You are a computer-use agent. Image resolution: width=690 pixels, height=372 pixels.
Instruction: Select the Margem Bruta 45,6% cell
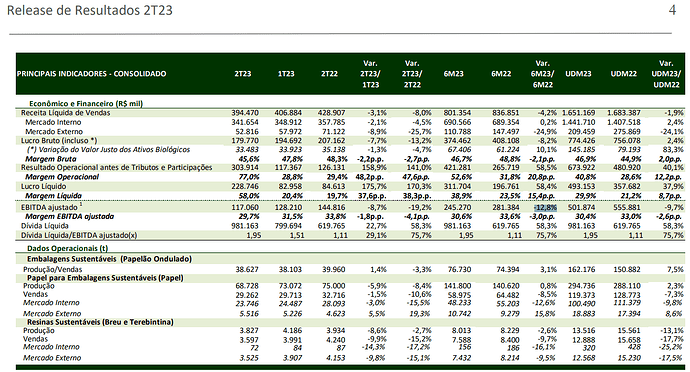249,159
